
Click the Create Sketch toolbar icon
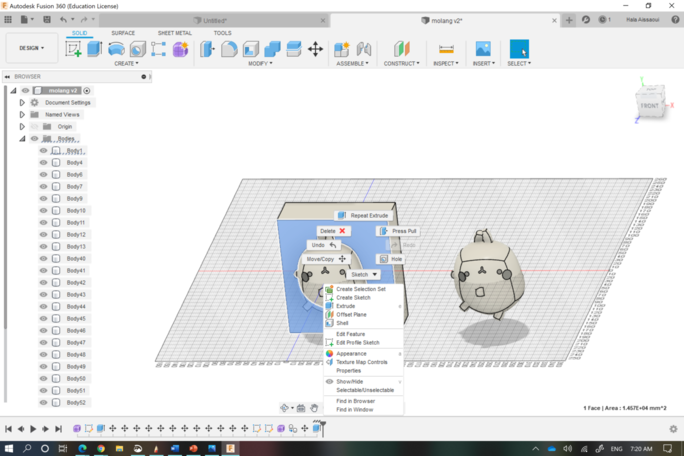coord(74,49)
